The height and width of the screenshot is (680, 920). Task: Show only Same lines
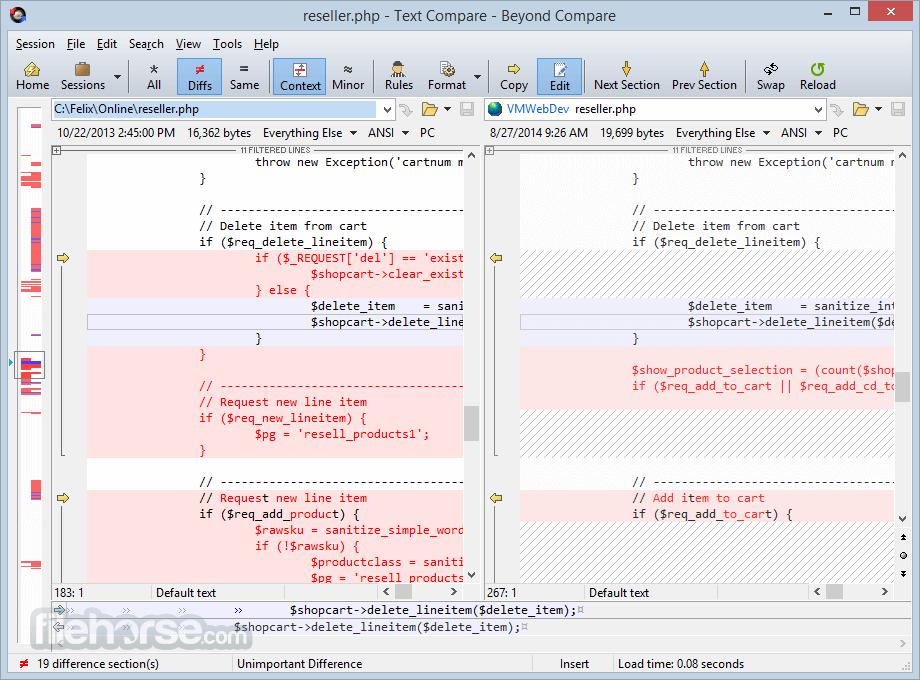(x=244, y=76)
